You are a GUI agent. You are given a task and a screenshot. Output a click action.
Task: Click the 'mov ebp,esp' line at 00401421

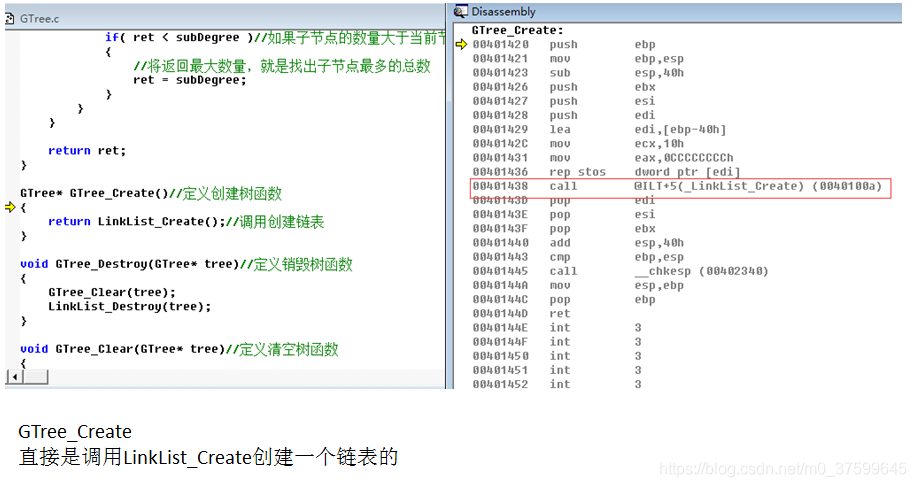[x=578, y=58]
